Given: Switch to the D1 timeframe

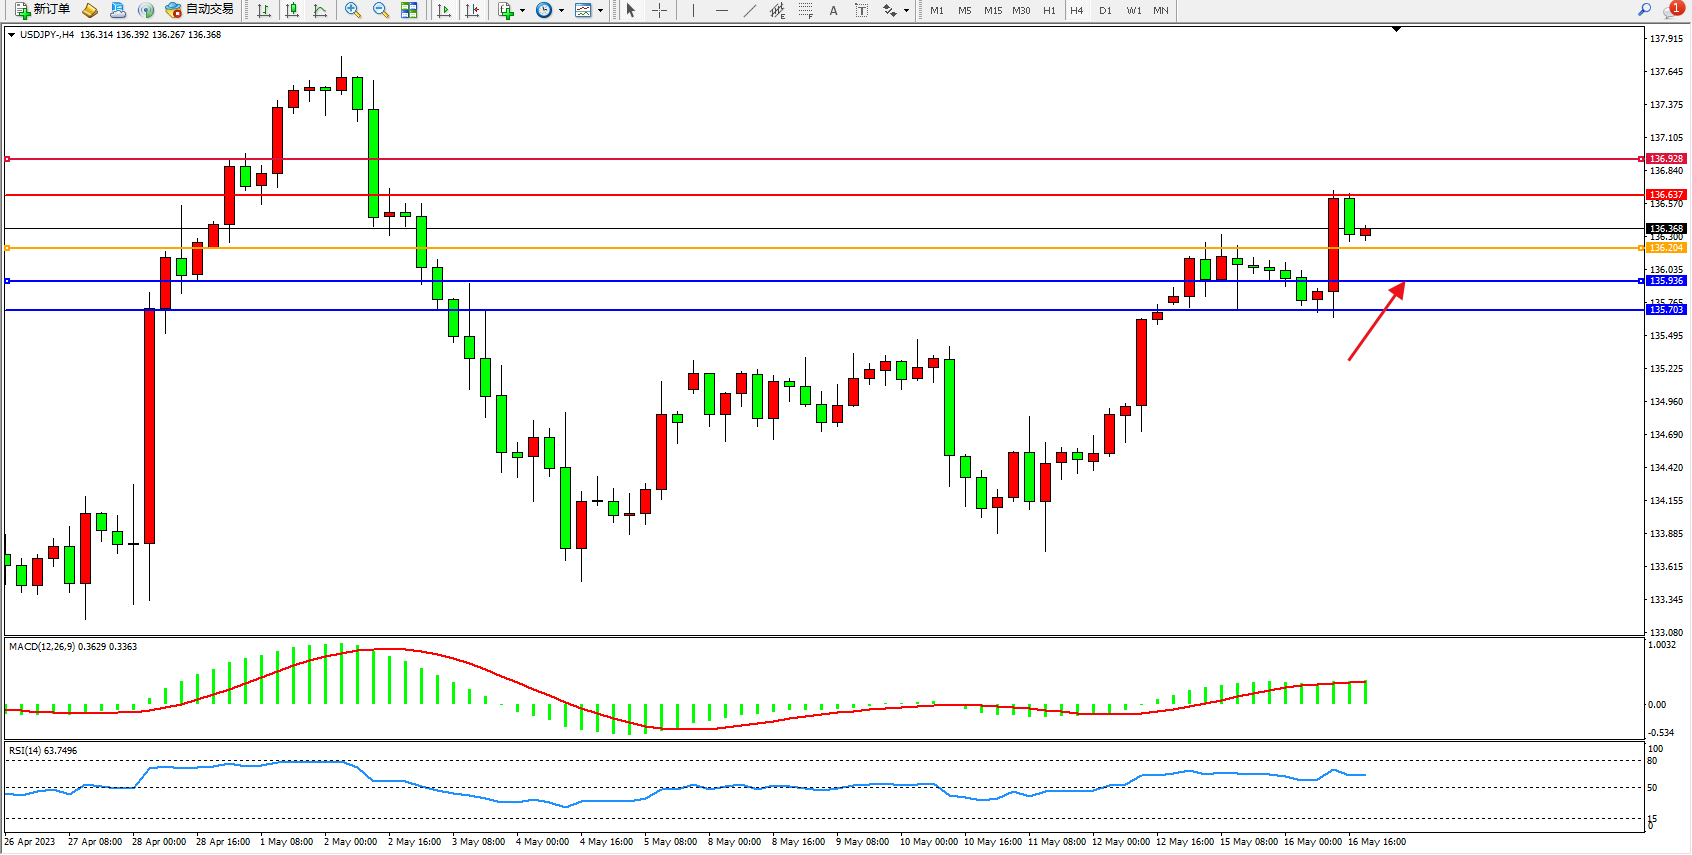Looking at the screenshot, I should coord(1105,10).
